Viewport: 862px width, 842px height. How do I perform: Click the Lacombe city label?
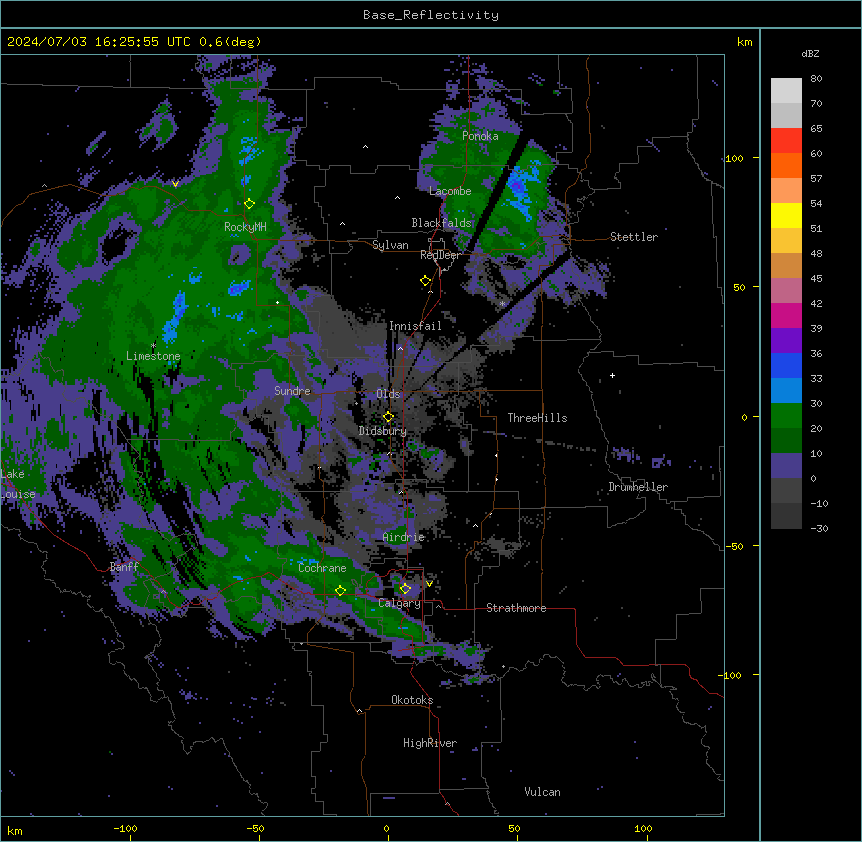450,191
